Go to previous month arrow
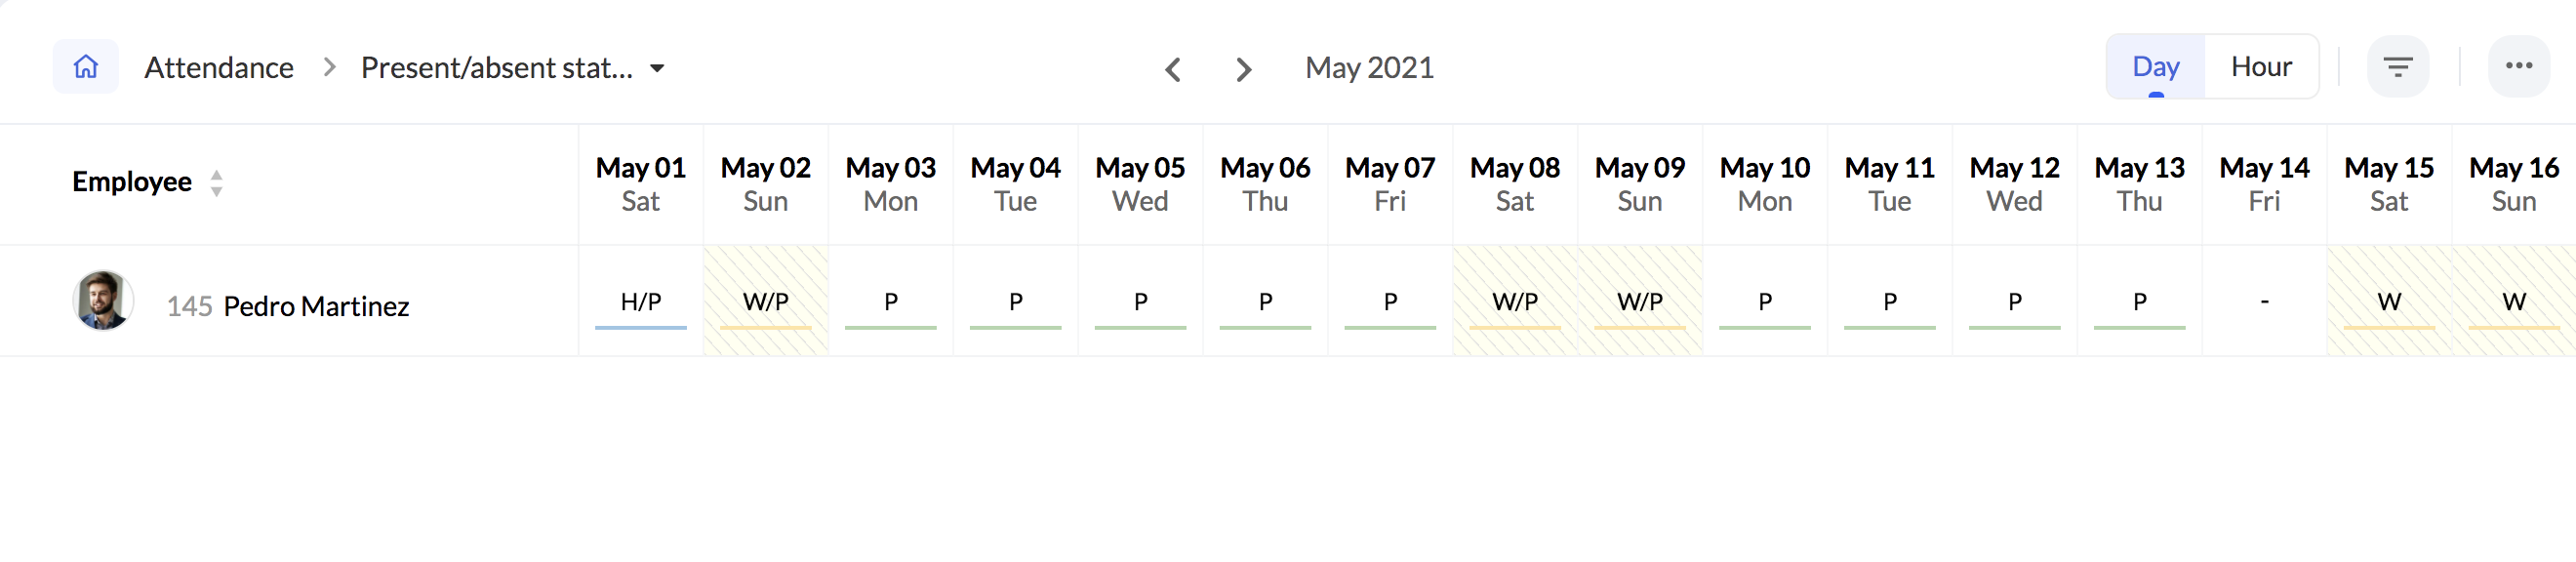2576x562 pixels. point(1173,69)
